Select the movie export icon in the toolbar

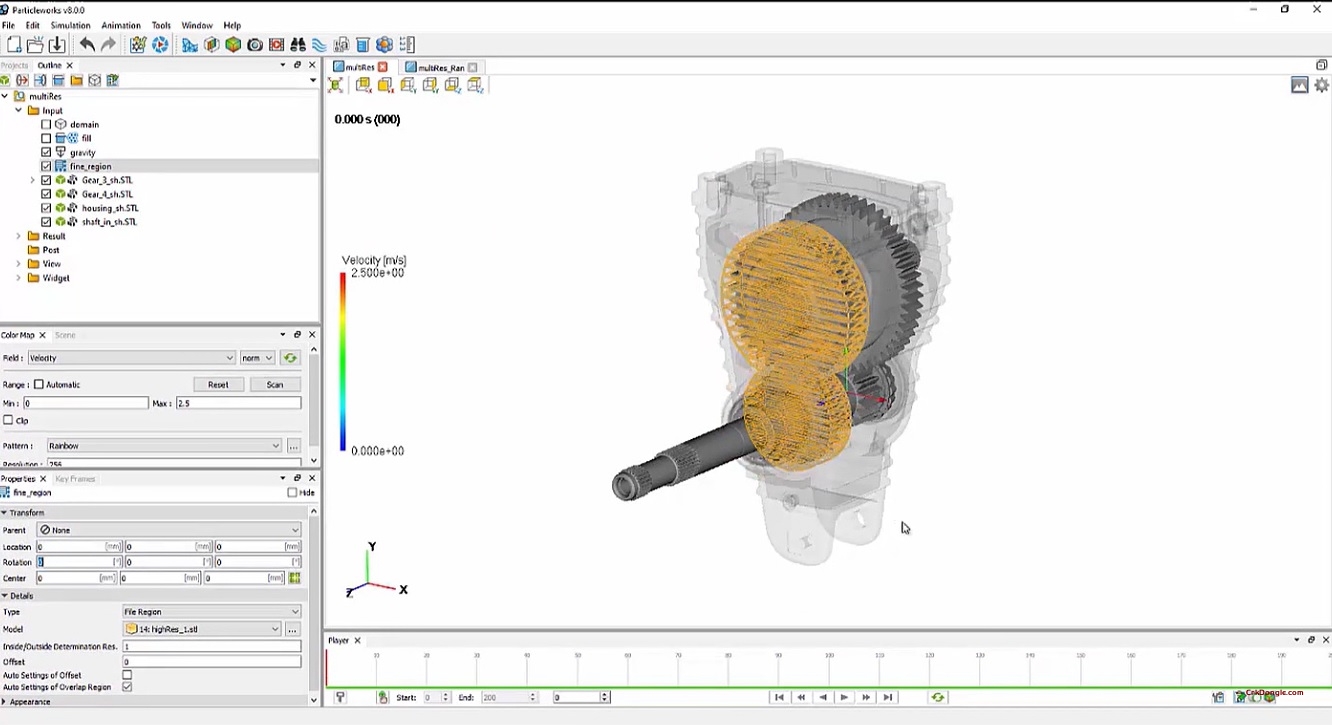275,44
